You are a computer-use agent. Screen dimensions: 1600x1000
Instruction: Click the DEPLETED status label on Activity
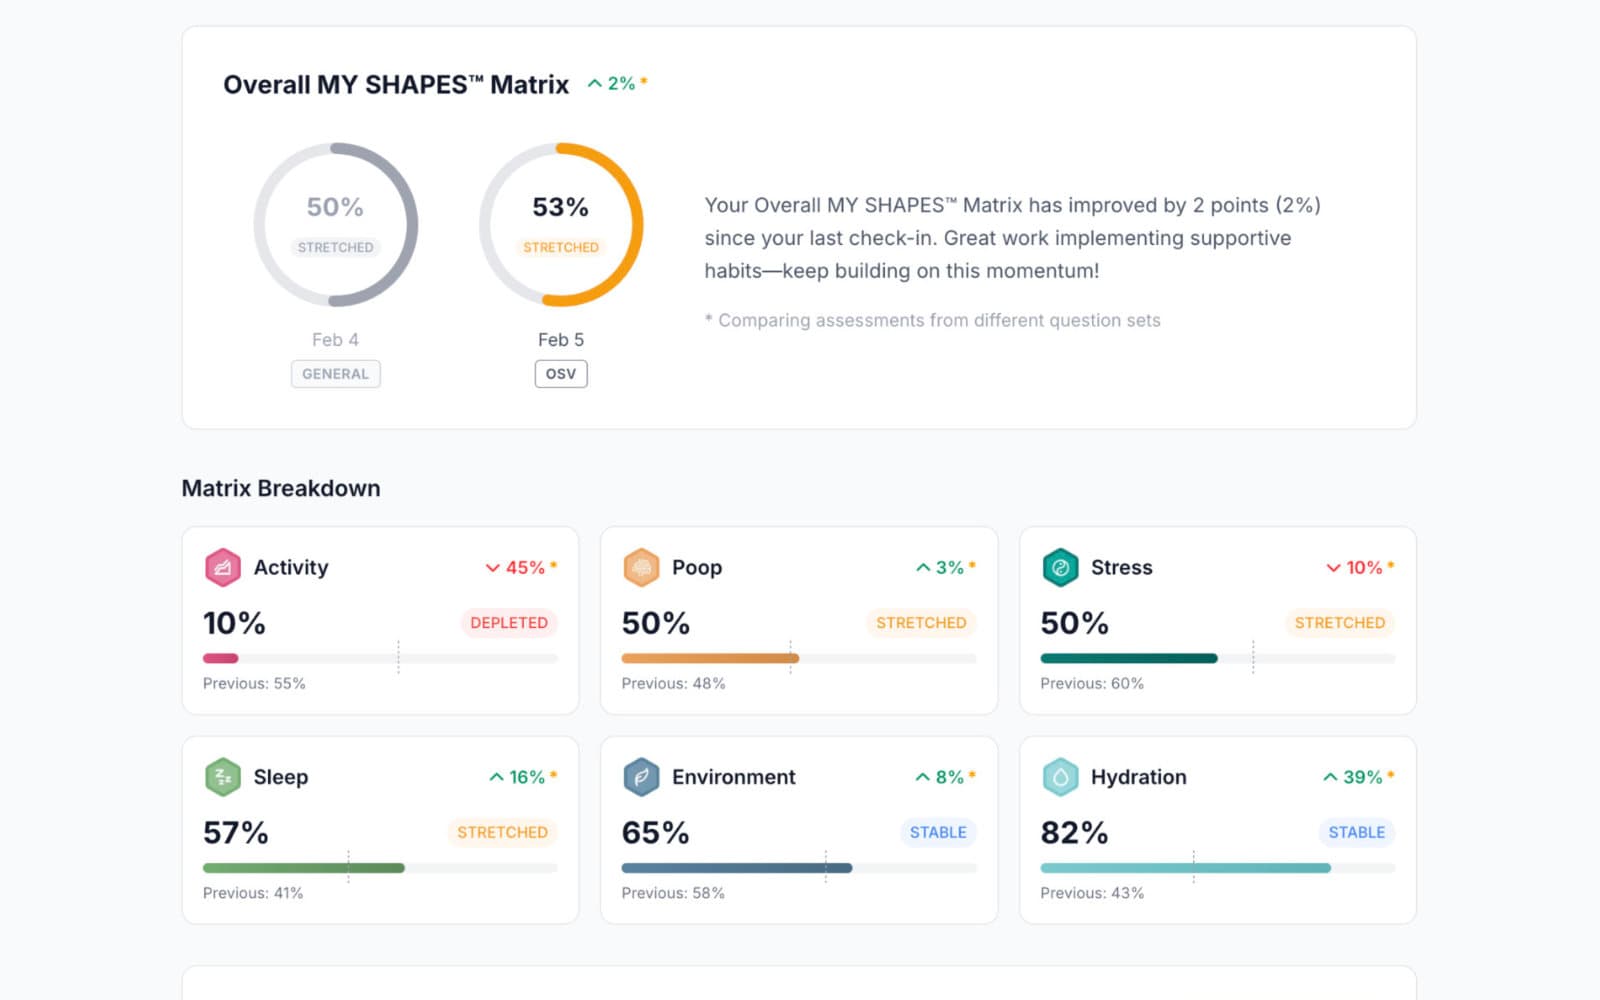509,623
